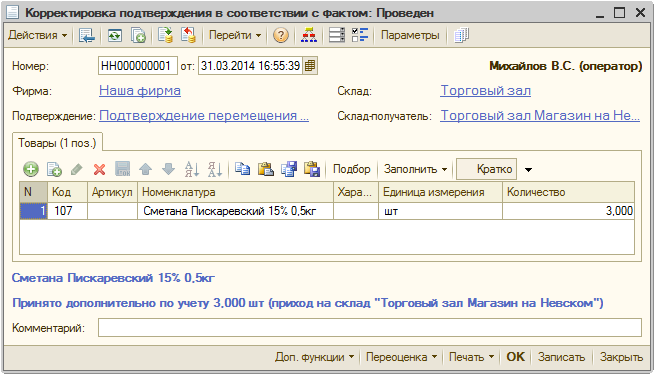Expand the Заполнить dropdown
The width and height of the screenshot is (654, 374).
click(x=415, y=169)
